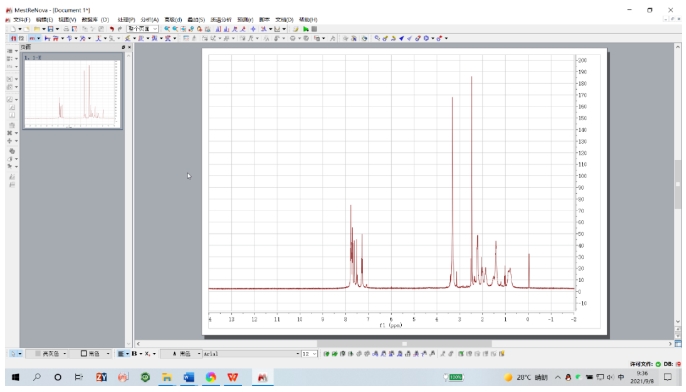
Task: Click the red Undo arrow icon
Action: coord(112,29)
